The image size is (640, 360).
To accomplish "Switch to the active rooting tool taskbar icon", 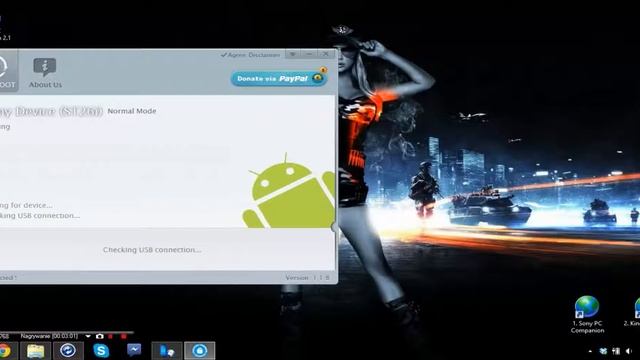I will 200,351.
